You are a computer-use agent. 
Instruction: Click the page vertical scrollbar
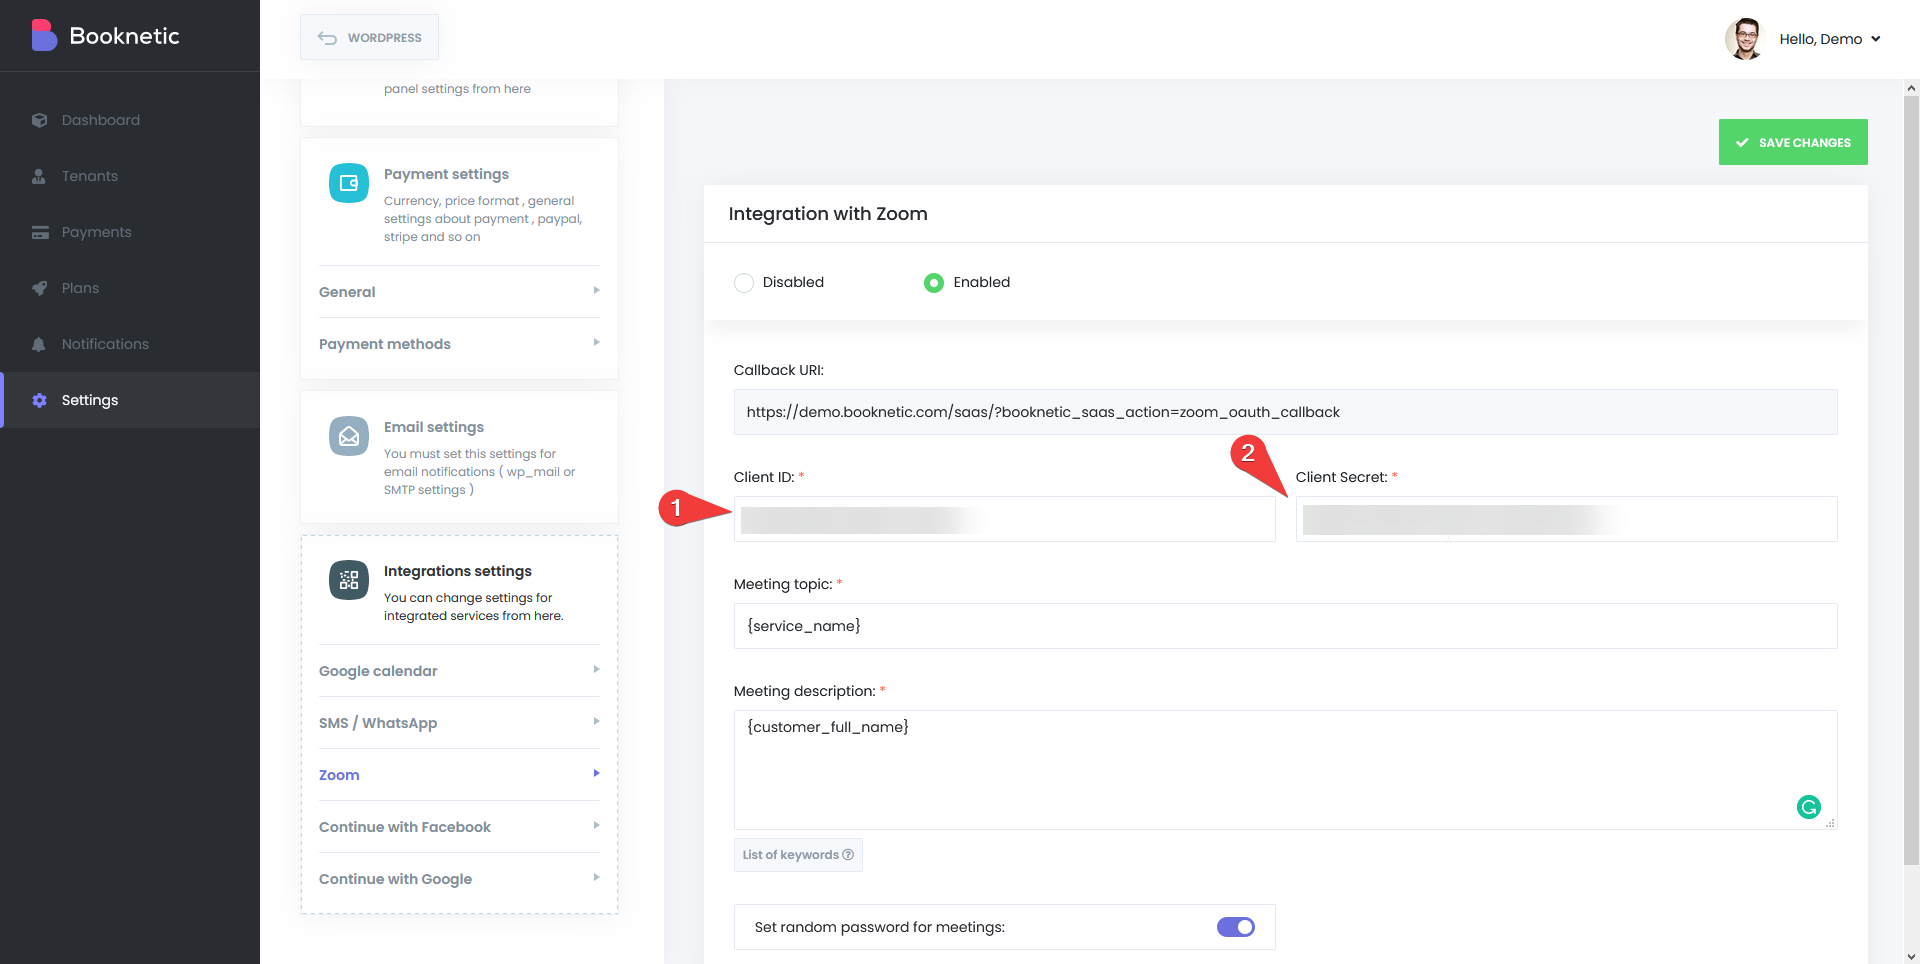[x=1911, y=480]
